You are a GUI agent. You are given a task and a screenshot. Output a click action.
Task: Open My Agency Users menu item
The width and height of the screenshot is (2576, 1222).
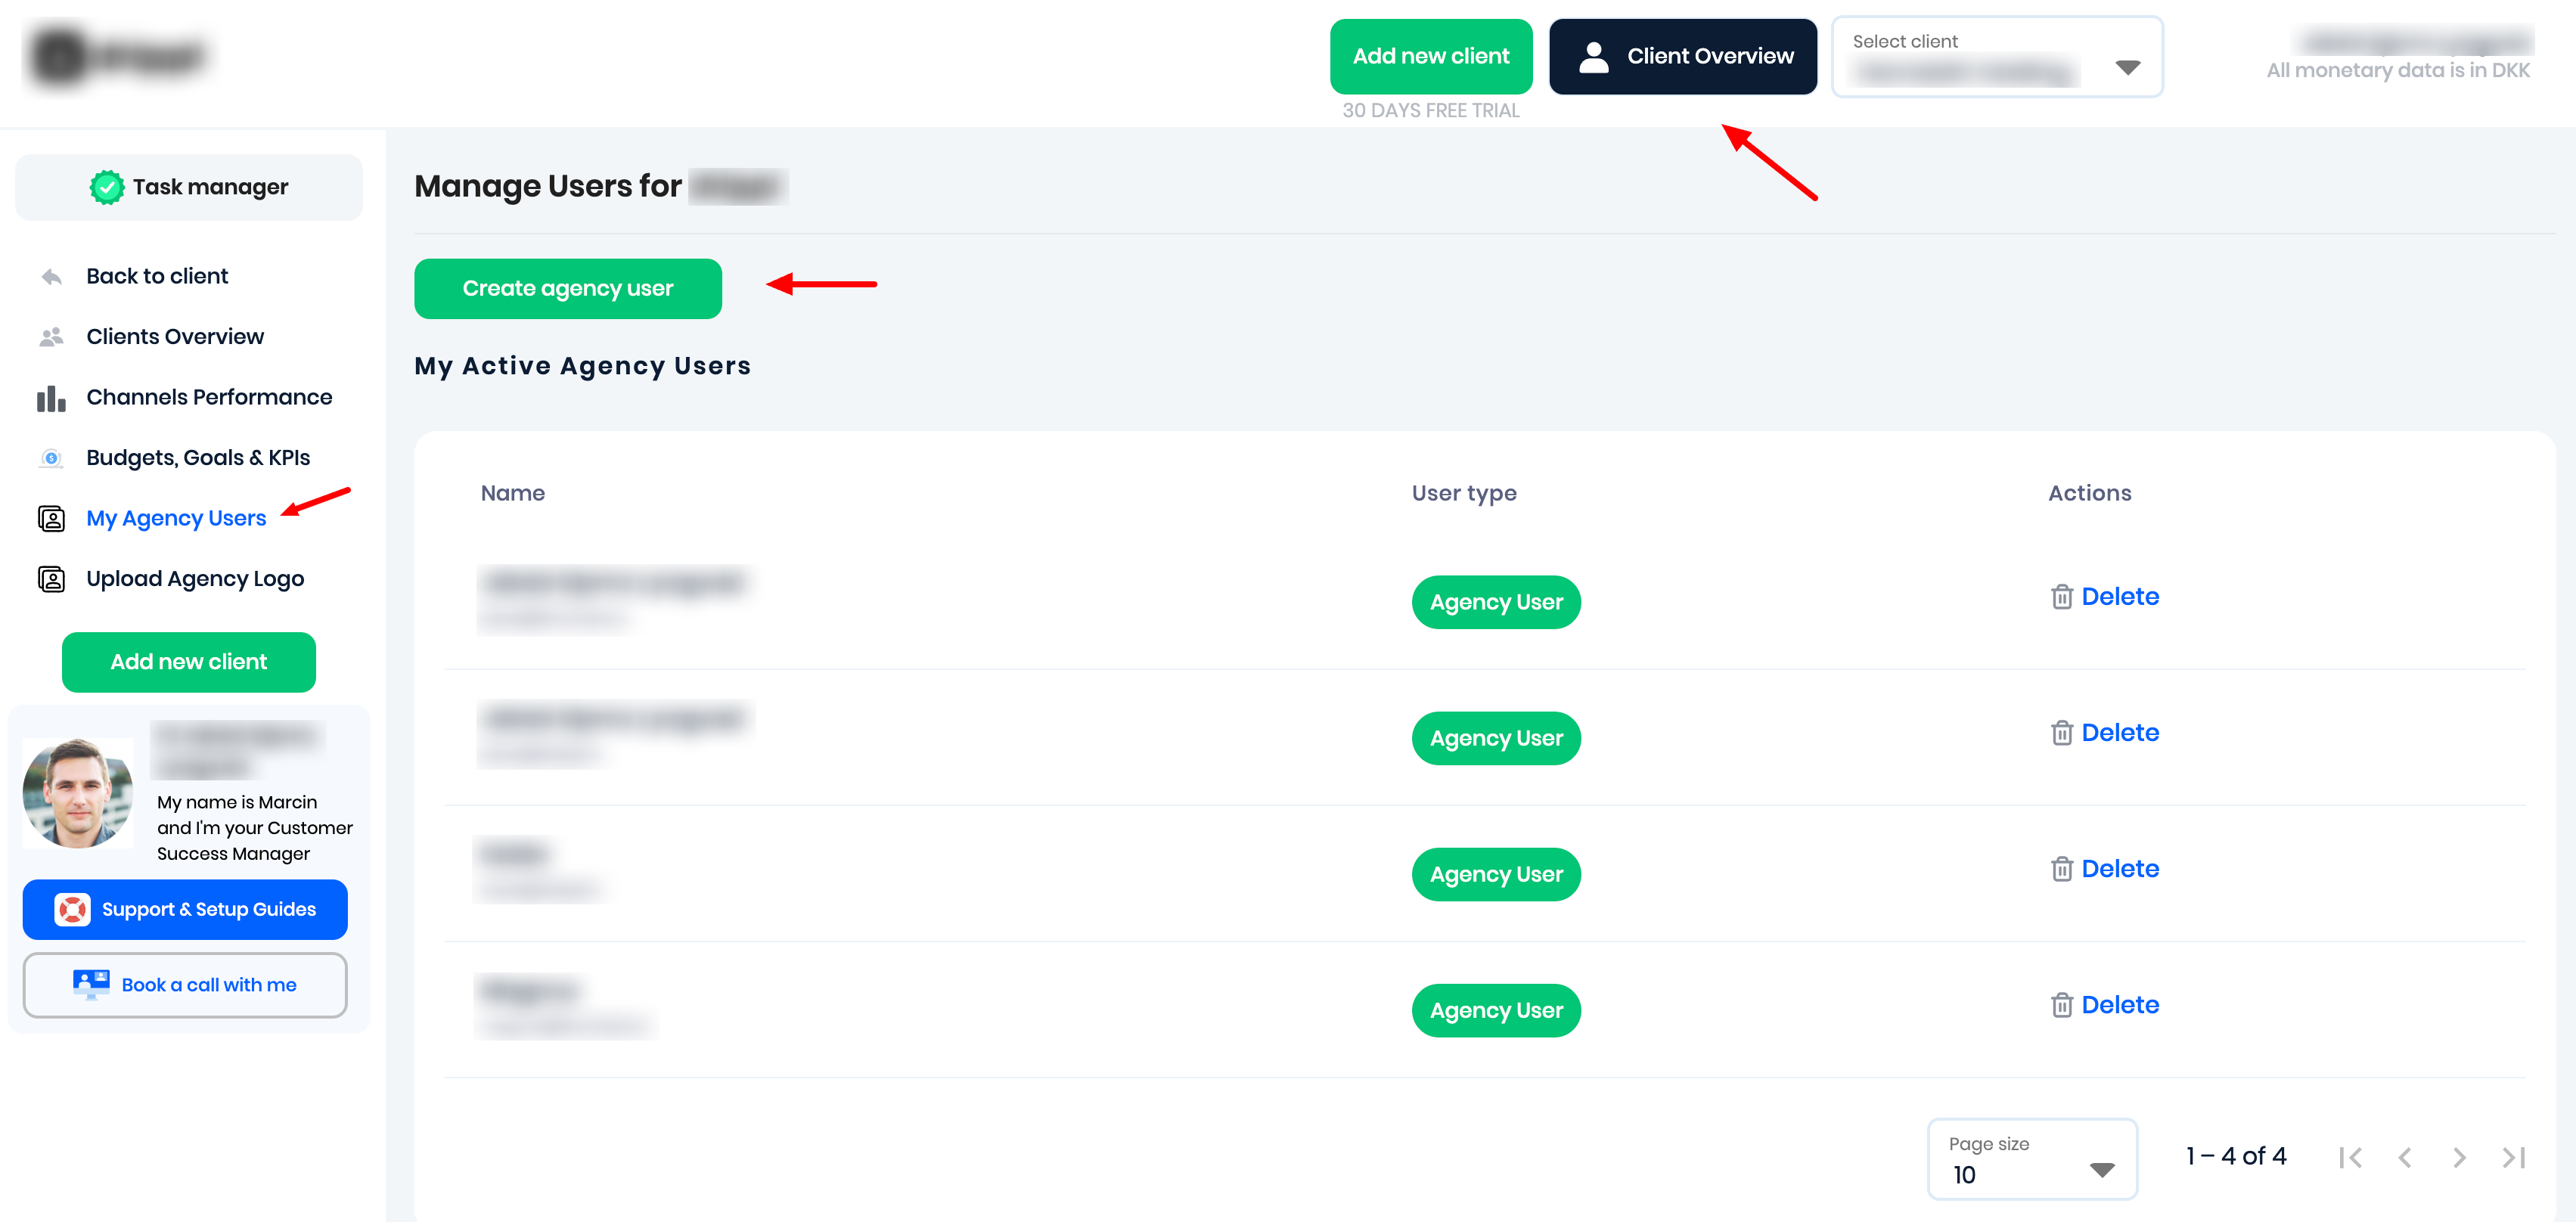pyautogui.click(x=176, y=518)
